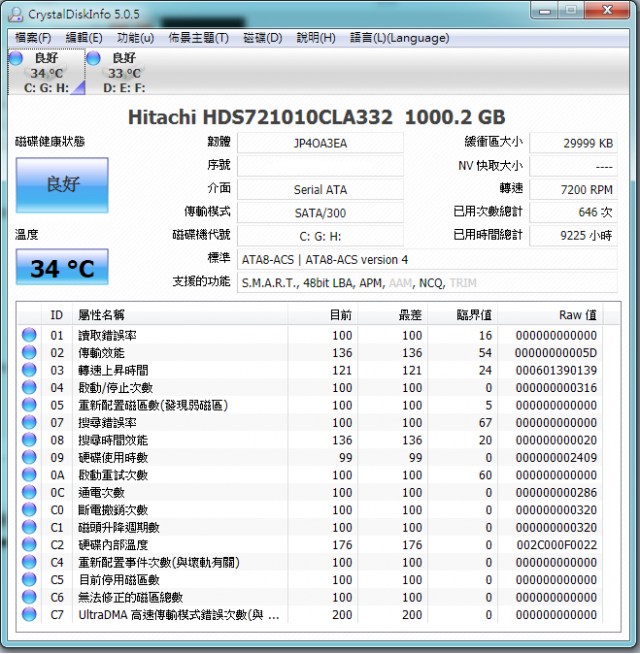Click status circle for C: G: H: disk
Screen dimensions: 640x654
point(16,58)
